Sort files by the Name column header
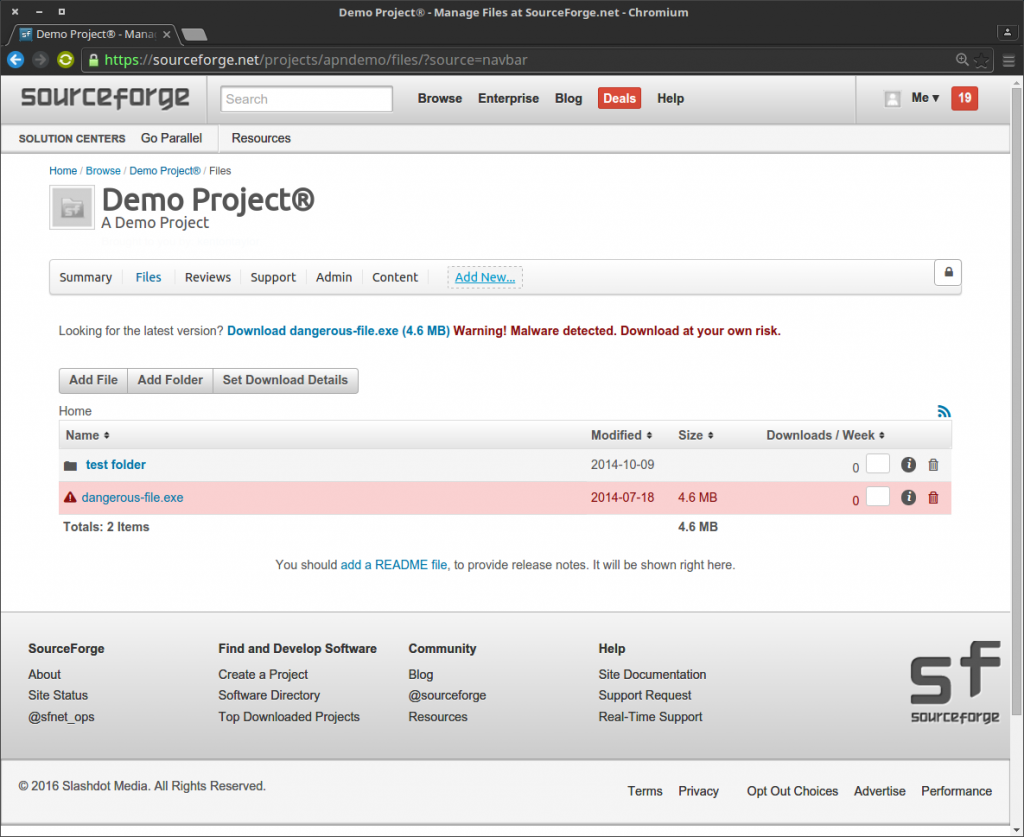1024x837 pixels. pos(87,435)
